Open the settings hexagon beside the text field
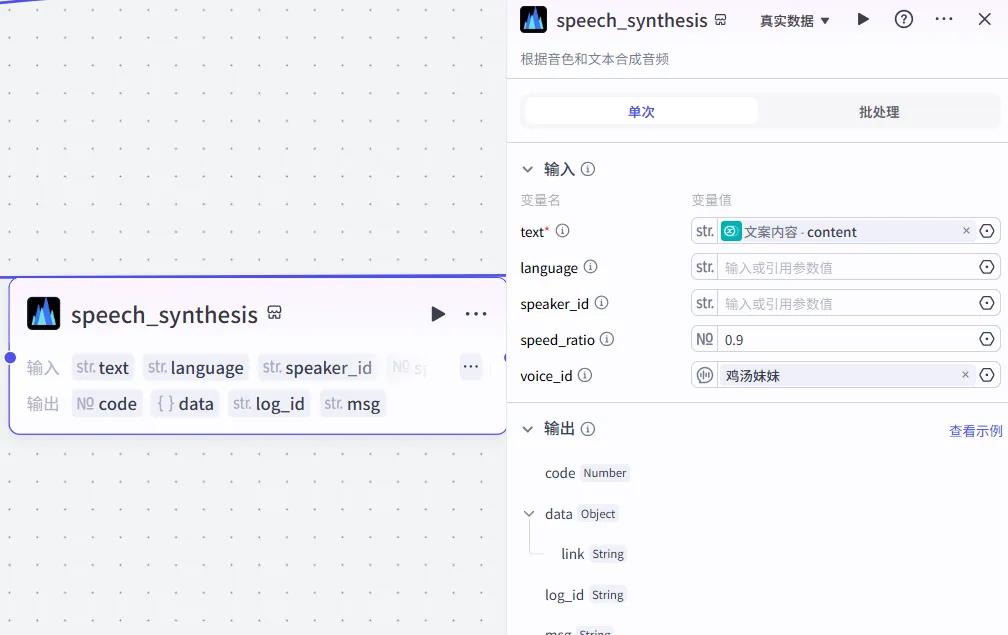1008x635 pixels. tap(988, 231)
